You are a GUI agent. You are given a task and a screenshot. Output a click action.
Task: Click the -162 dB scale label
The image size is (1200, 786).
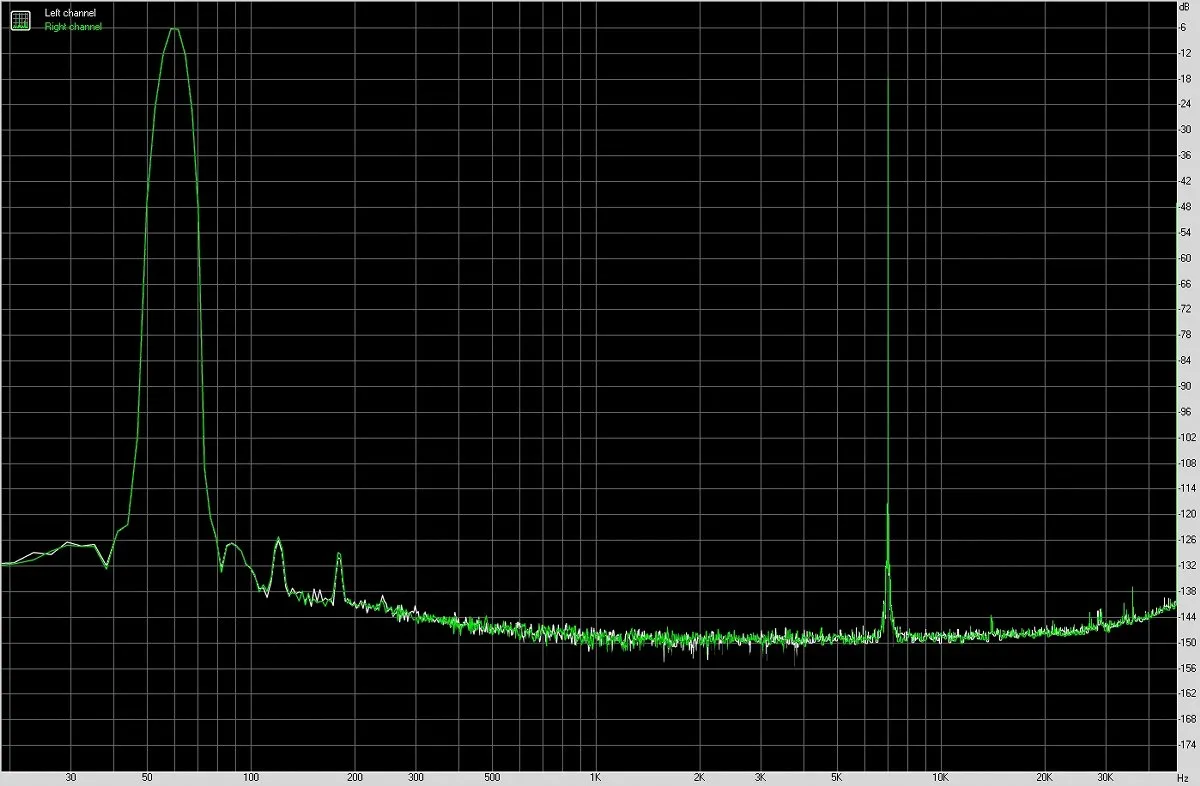click(x=1188, y=694)
